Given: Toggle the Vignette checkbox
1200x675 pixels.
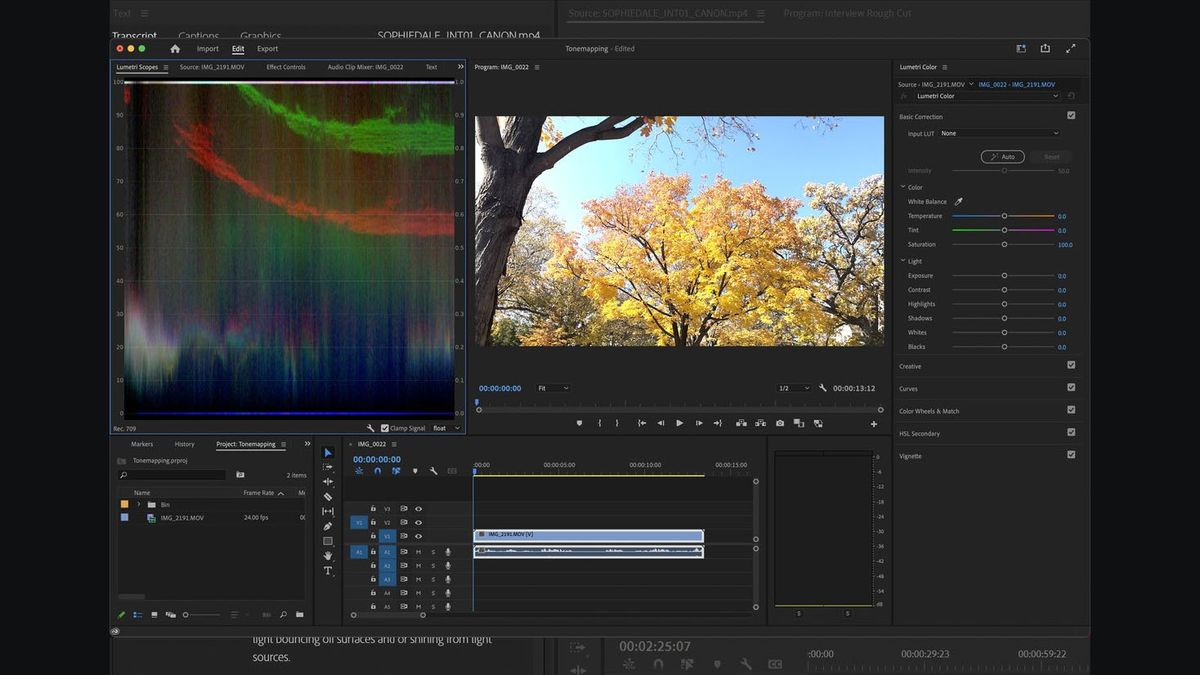Looking at the screenshot, I should click(1071, 454).
